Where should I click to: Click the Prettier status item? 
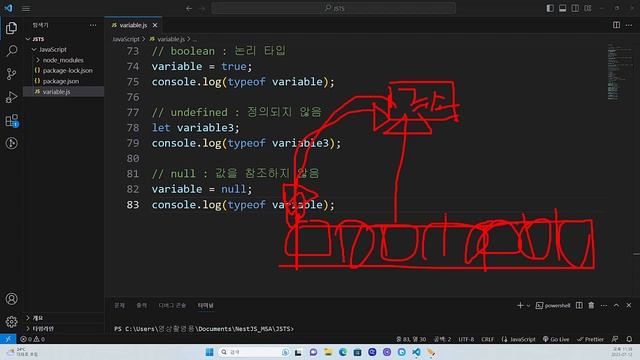tap(590, 339)
